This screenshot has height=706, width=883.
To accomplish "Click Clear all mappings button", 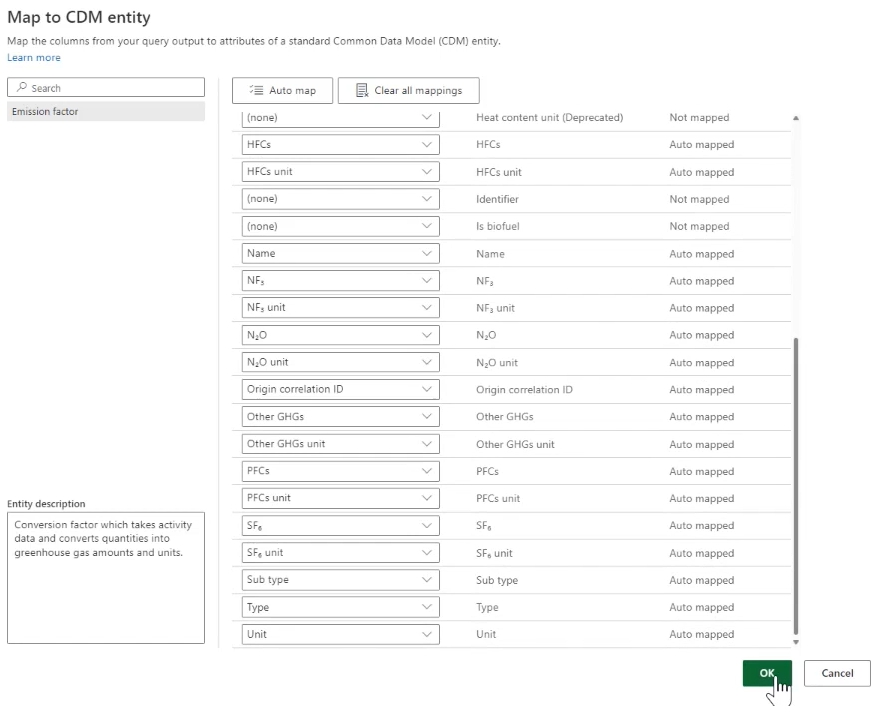I will coord(408,91).
